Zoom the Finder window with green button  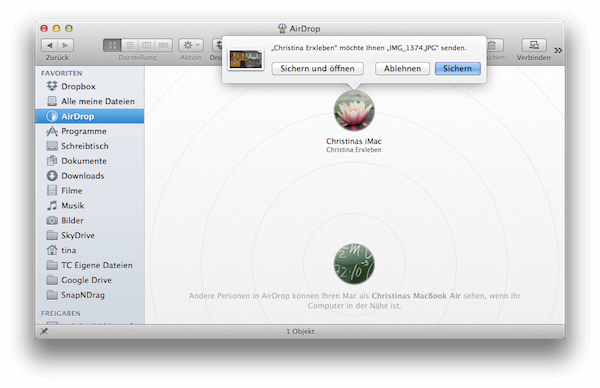pos(69,28)
